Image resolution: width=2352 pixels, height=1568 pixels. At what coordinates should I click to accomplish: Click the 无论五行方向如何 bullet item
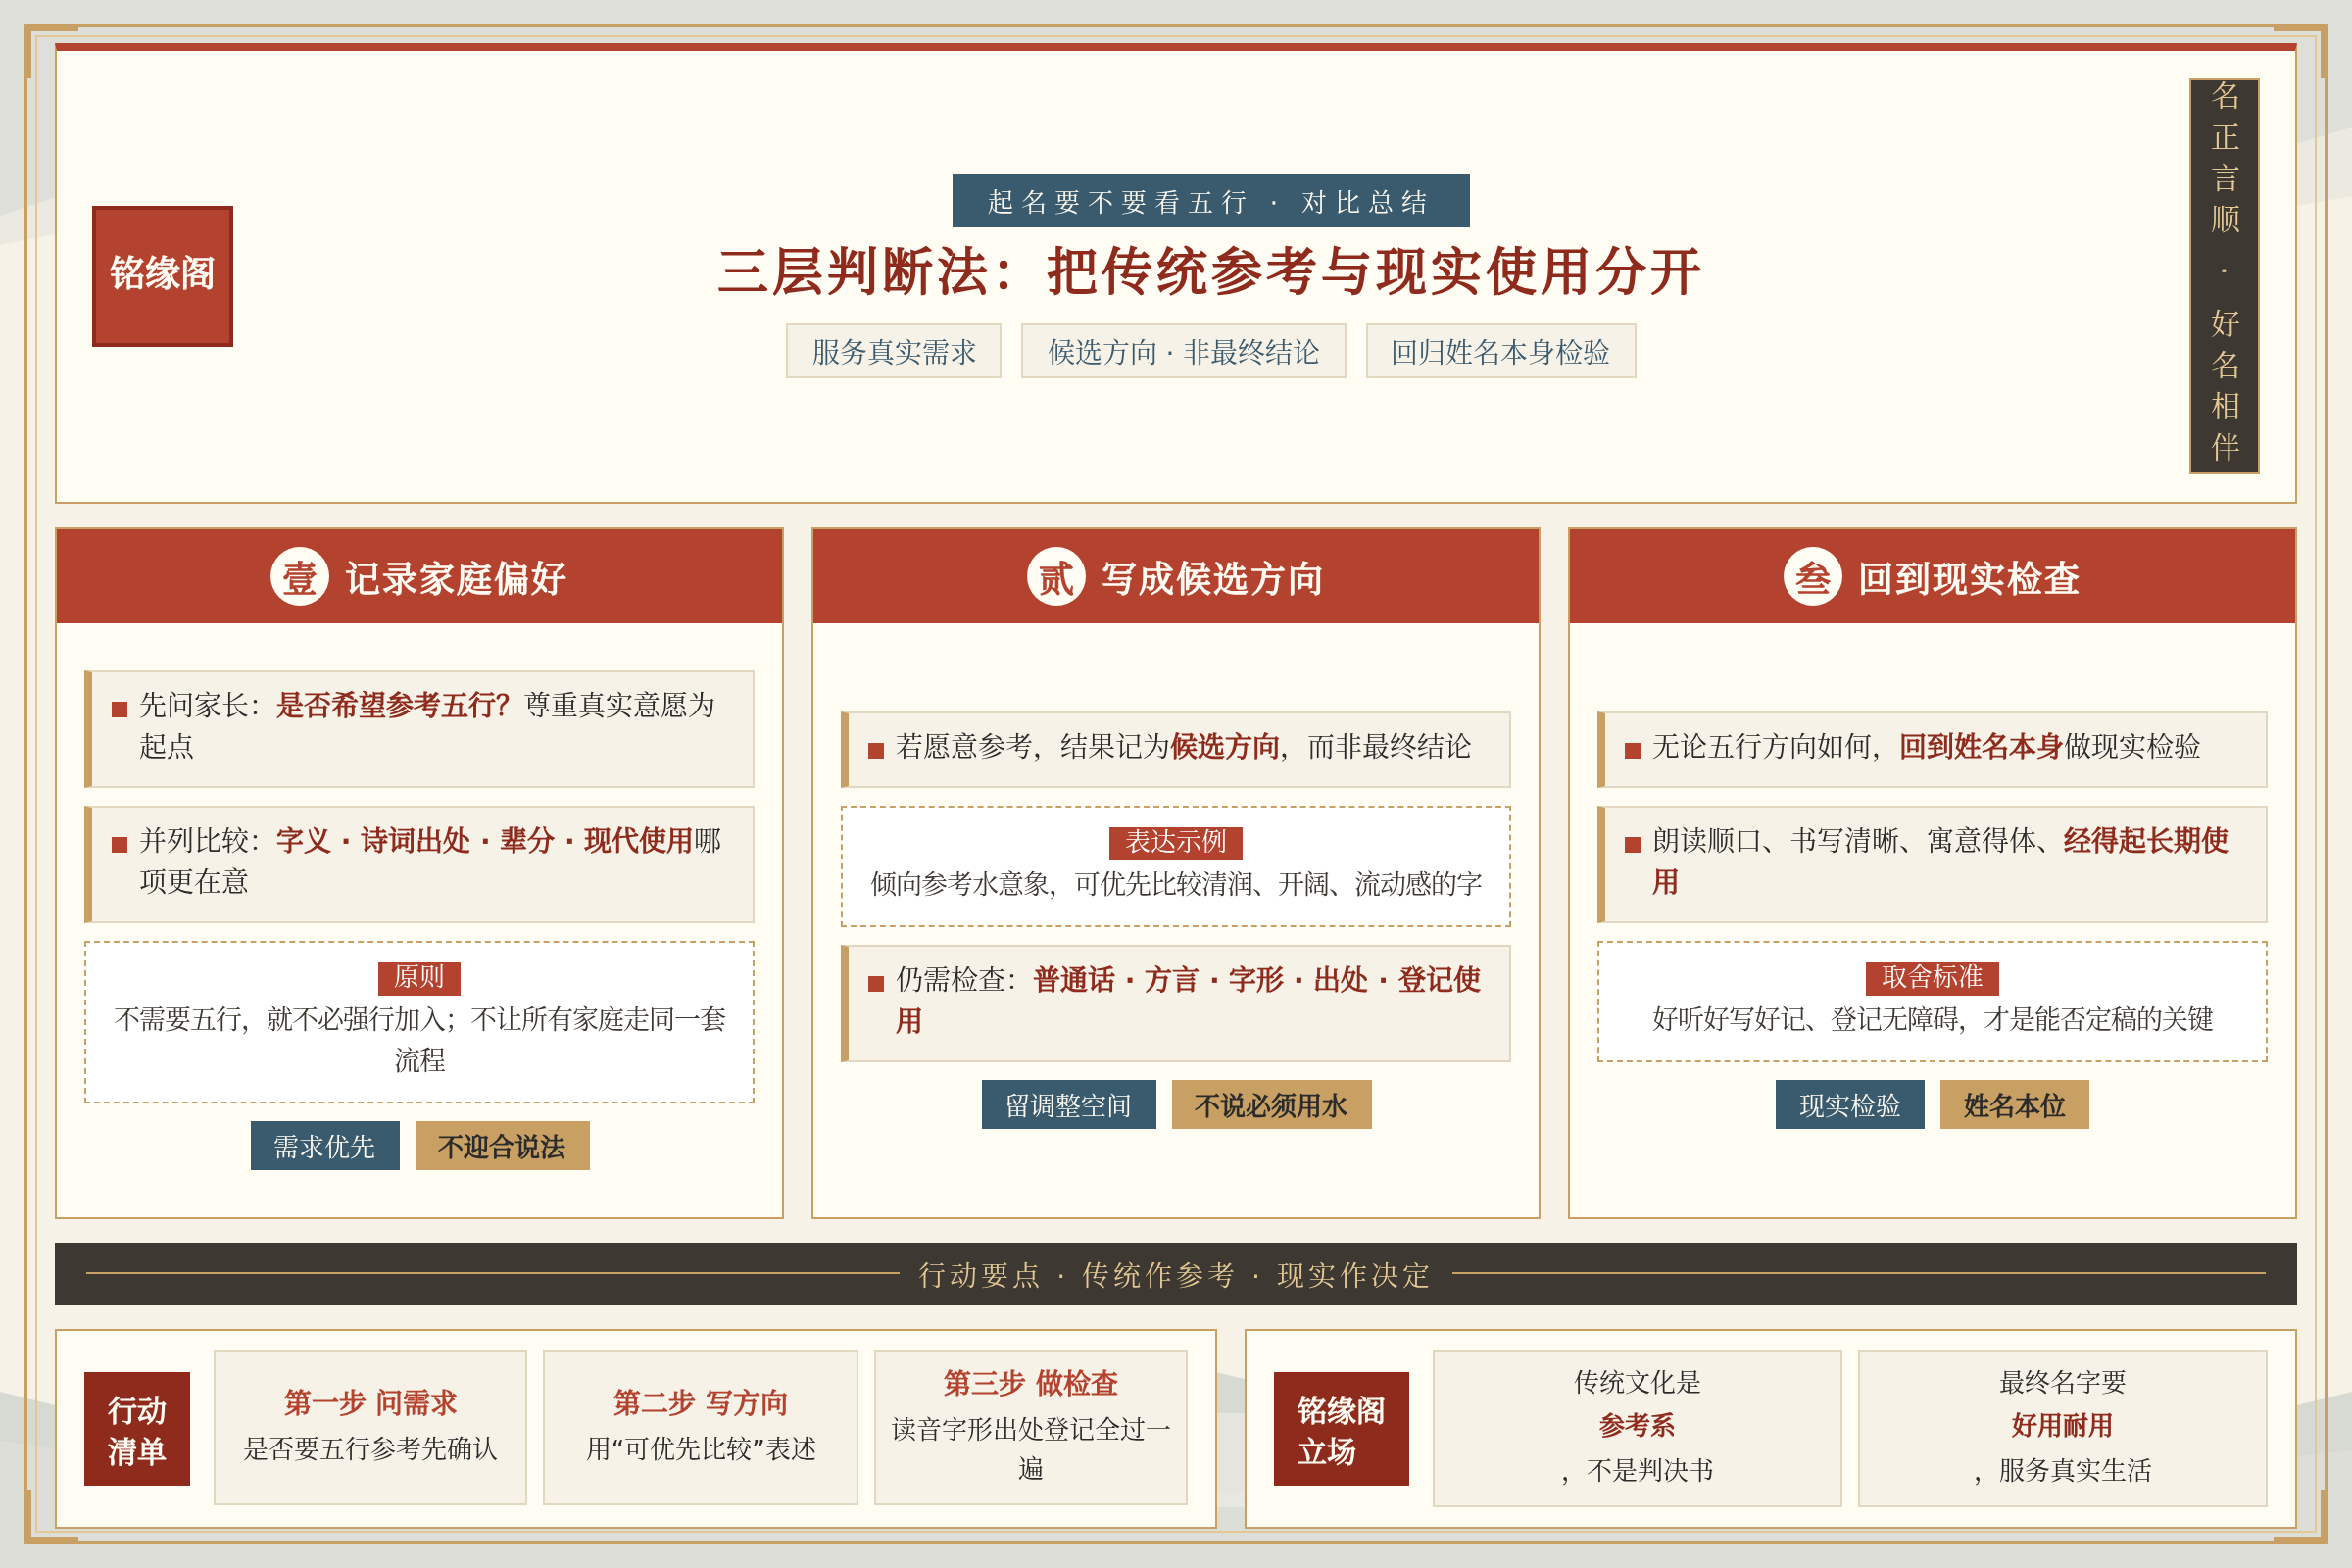coord(1932,748)
